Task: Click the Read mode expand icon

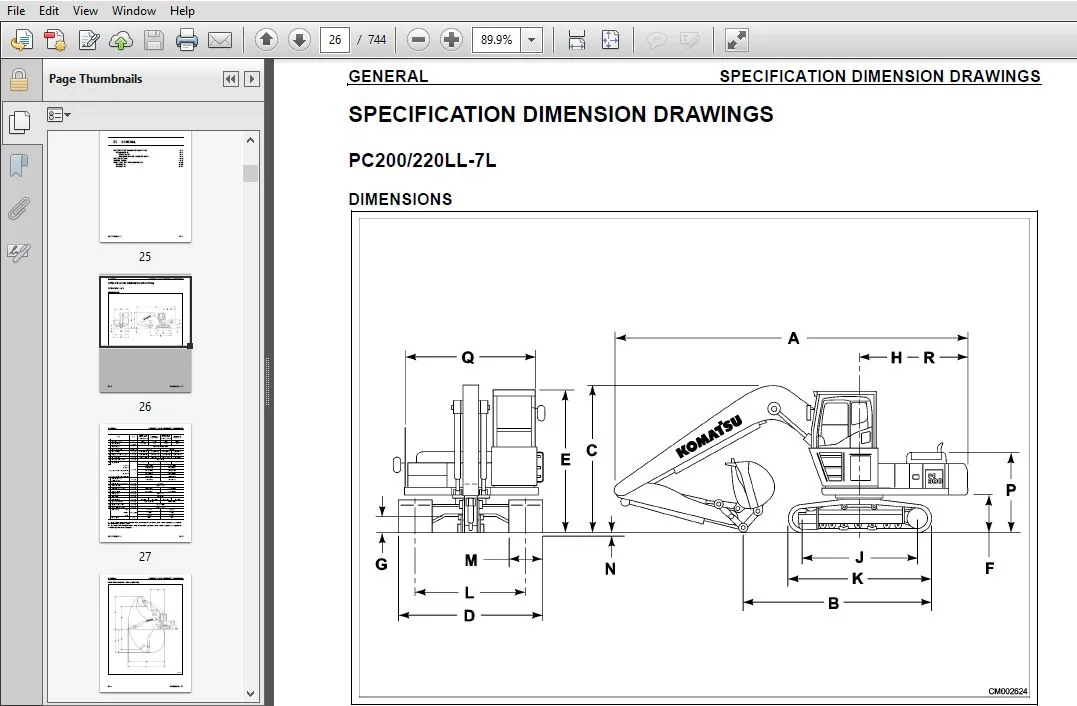Action: [x=736, y=40]
